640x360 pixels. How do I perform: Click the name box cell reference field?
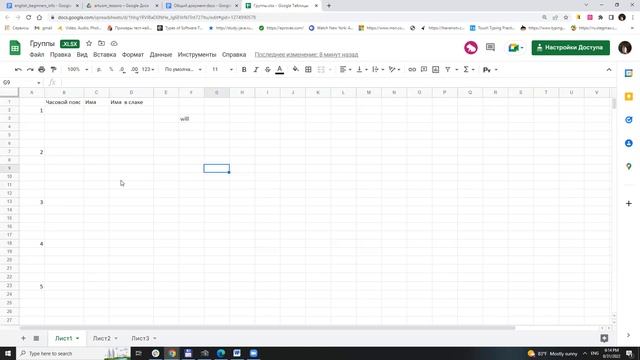(x=22, y=82)
